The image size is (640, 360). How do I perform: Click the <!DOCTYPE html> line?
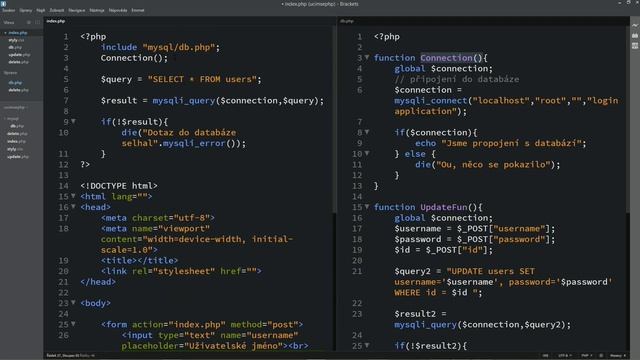click(x=119, y=186)
